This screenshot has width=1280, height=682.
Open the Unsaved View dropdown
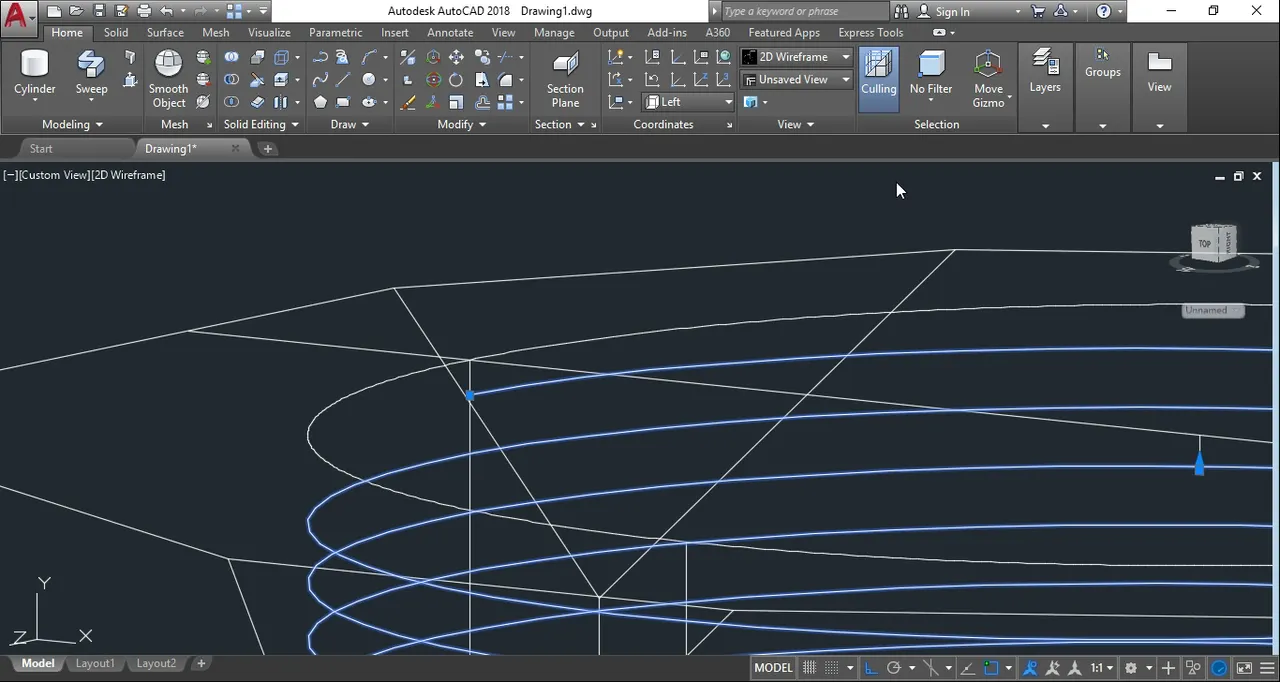[x=796, y=79]
